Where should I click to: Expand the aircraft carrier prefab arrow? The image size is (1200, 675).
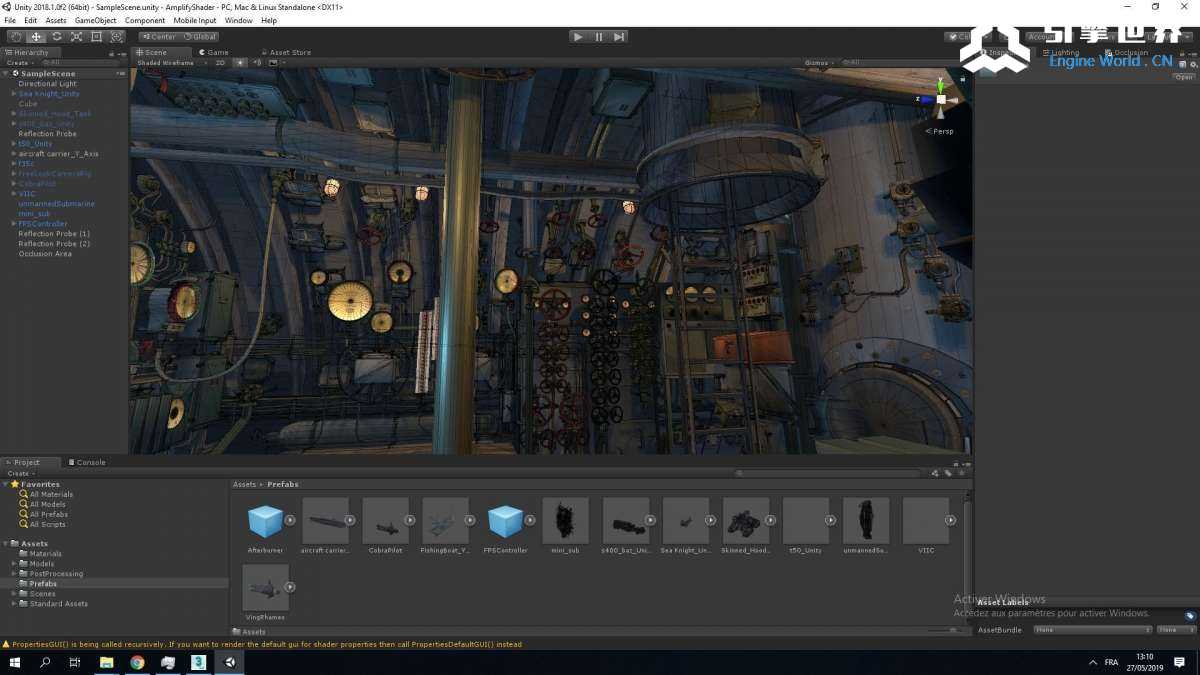point(350,520)
